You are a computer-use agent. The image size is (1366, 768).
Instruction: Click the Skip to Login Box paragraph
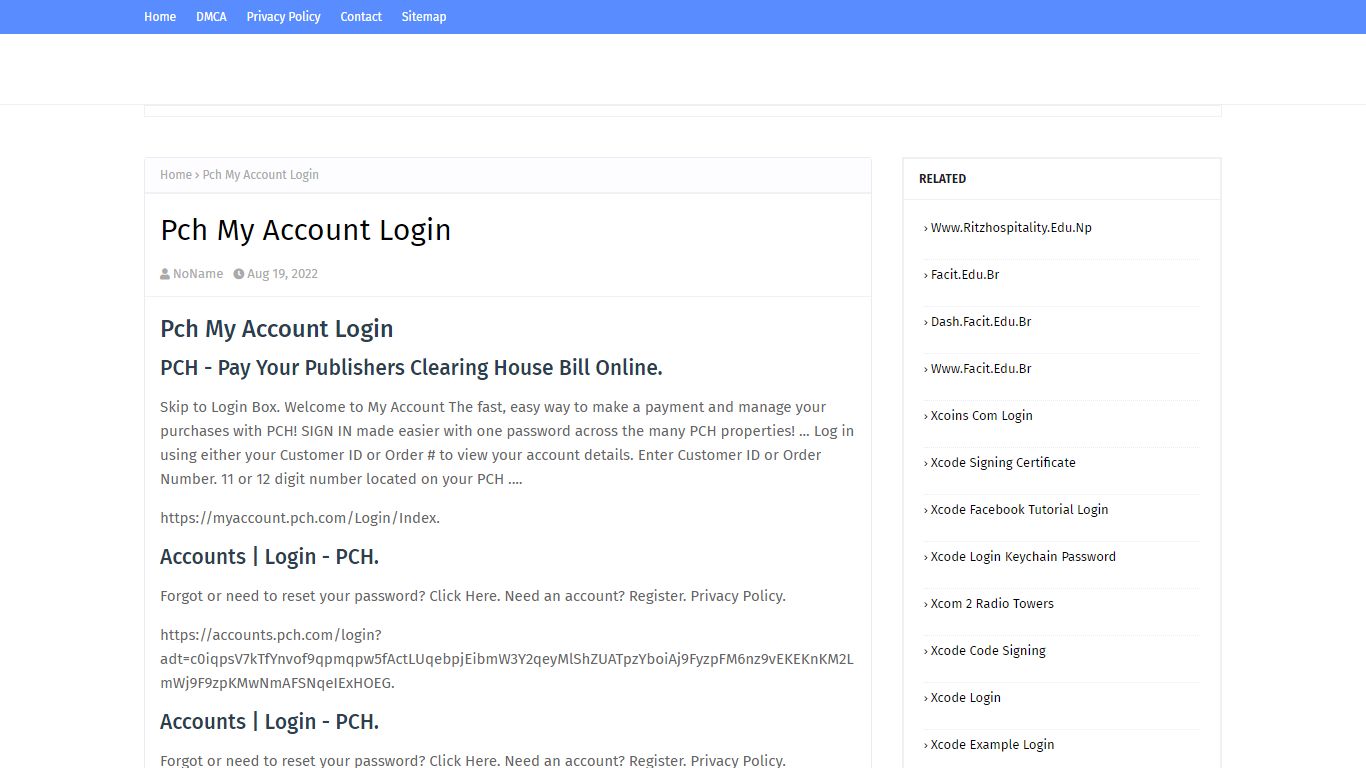click(x=507, y=443)
